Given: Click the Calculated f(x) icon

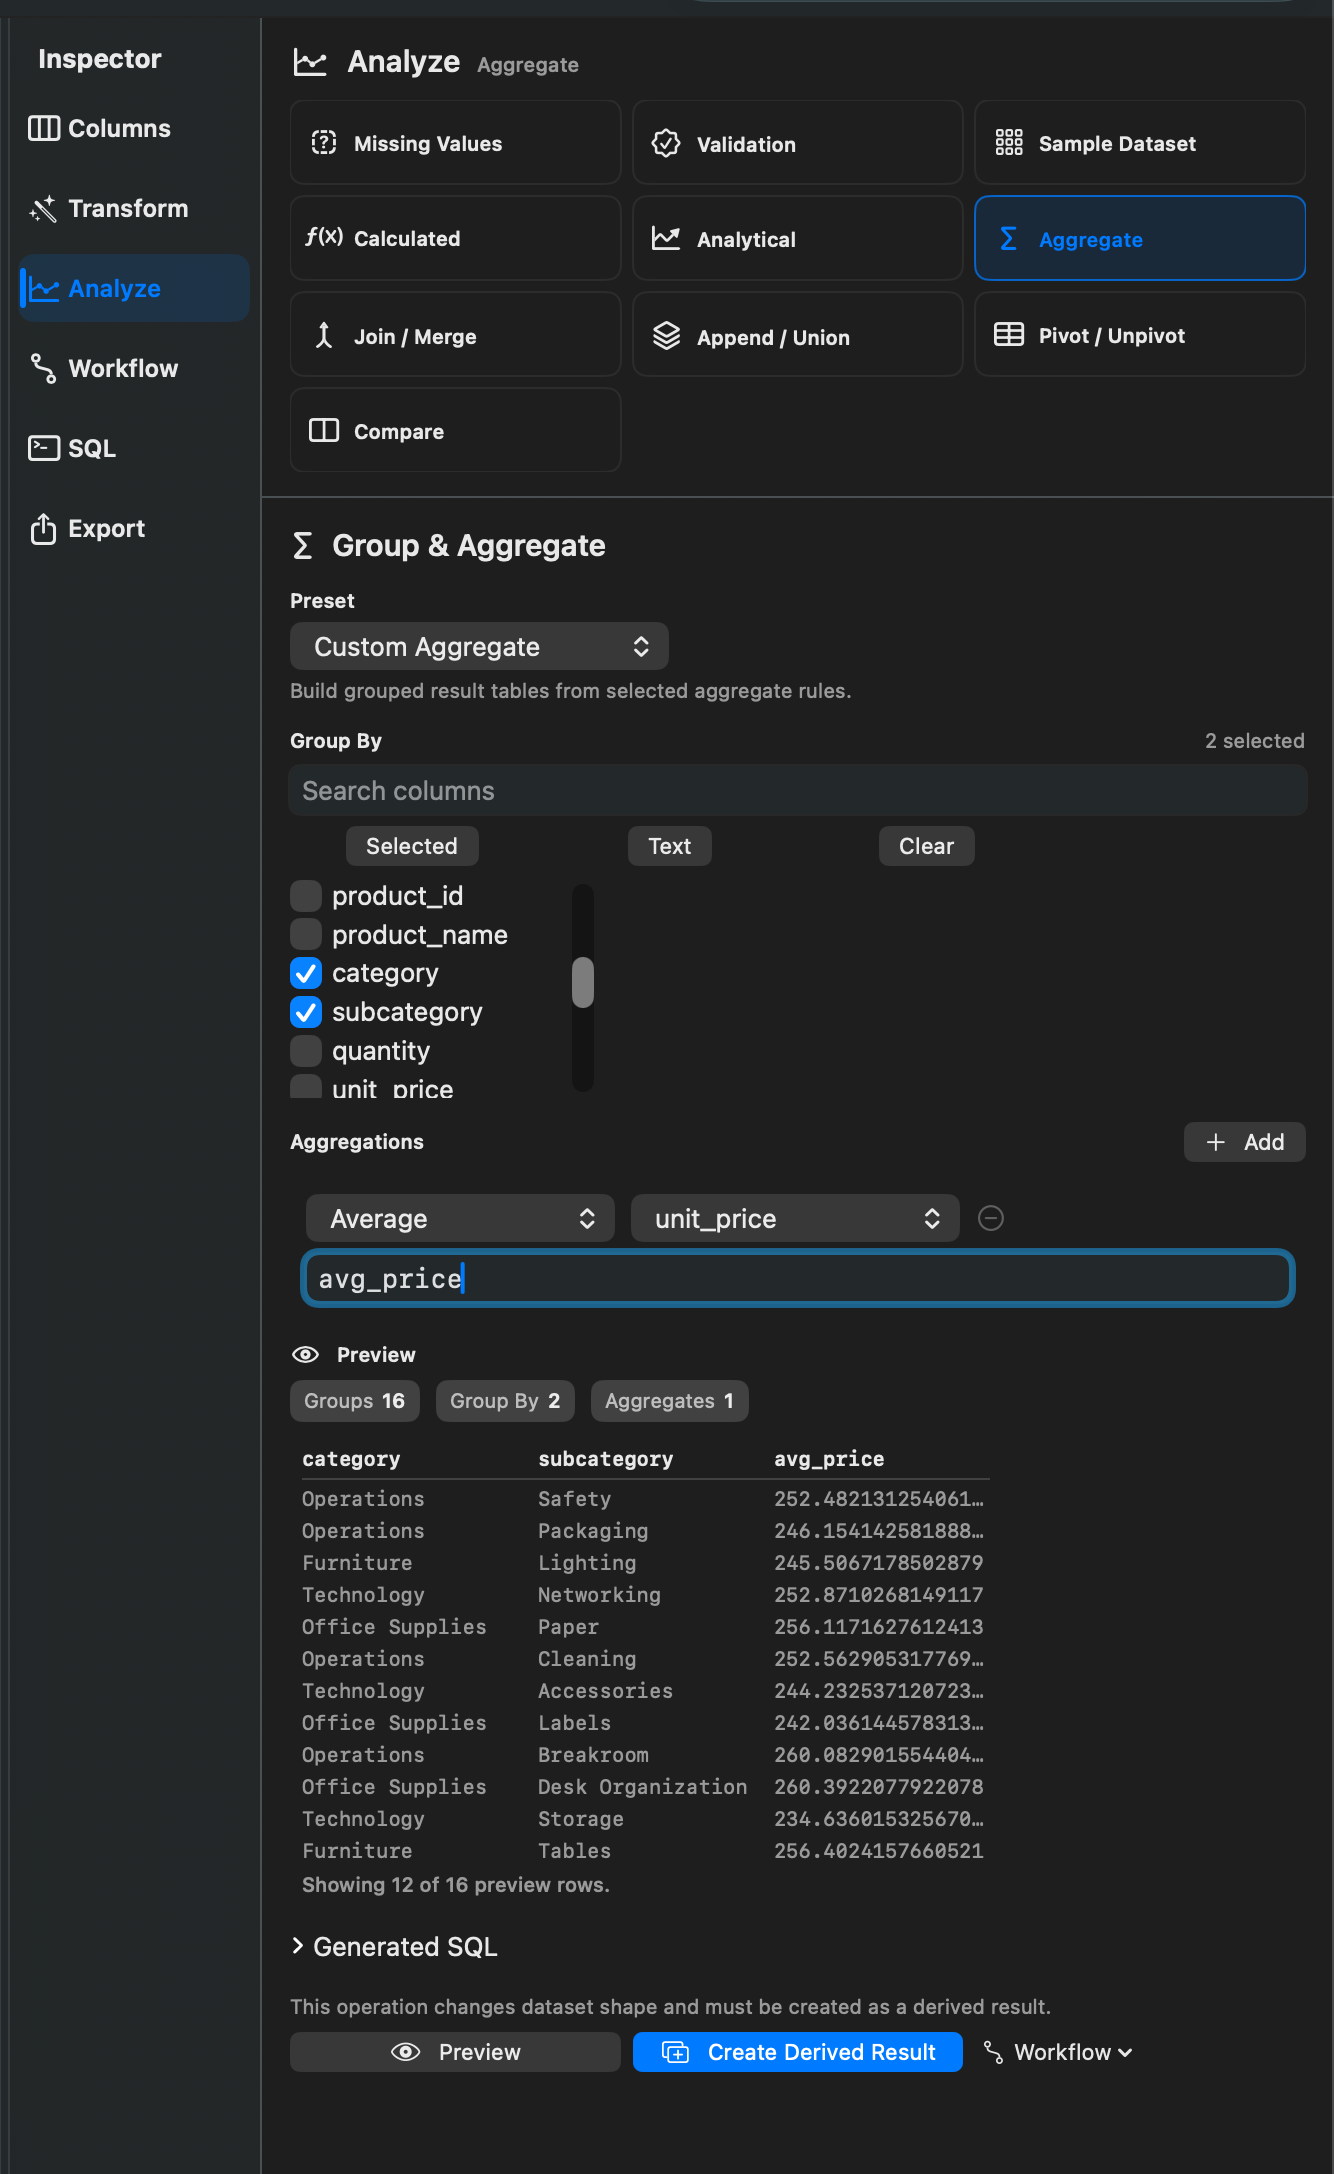Looking at the screenshot, I should tap(324, 237).
